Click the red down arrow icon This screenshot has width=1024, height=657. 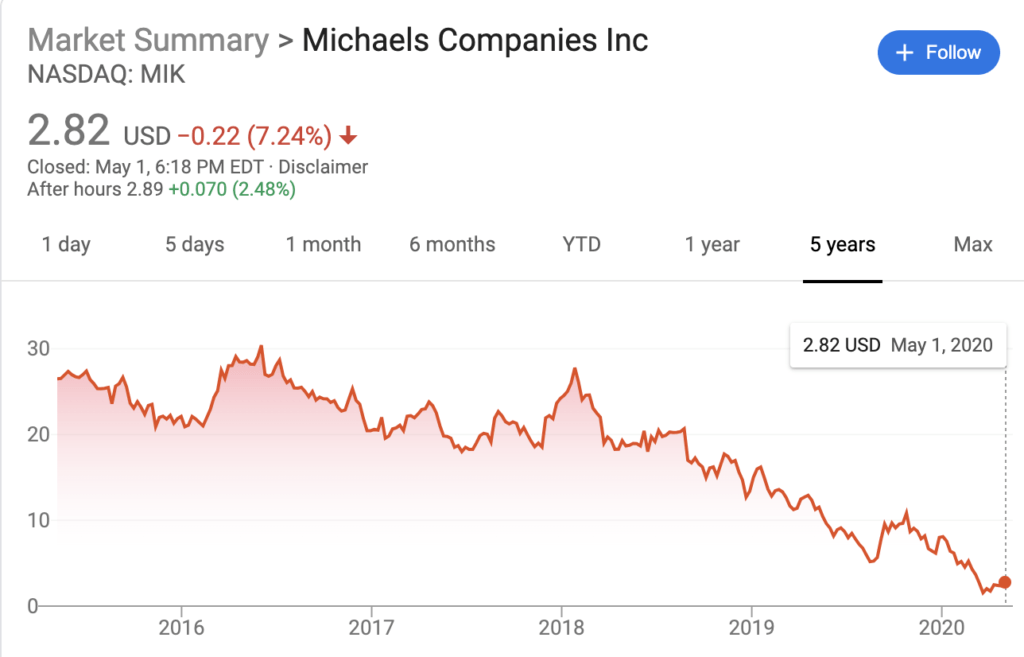point(349,134)
